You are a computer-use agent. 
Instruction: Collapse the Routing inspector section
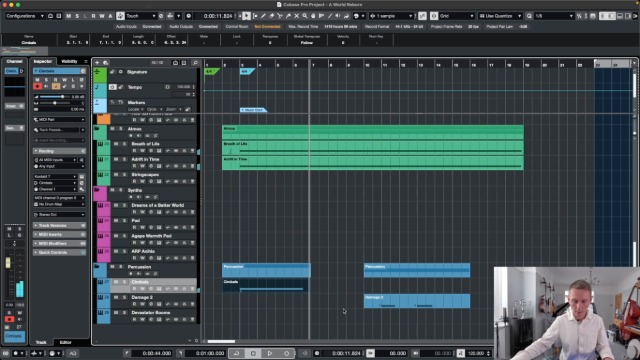pos(60,151)
